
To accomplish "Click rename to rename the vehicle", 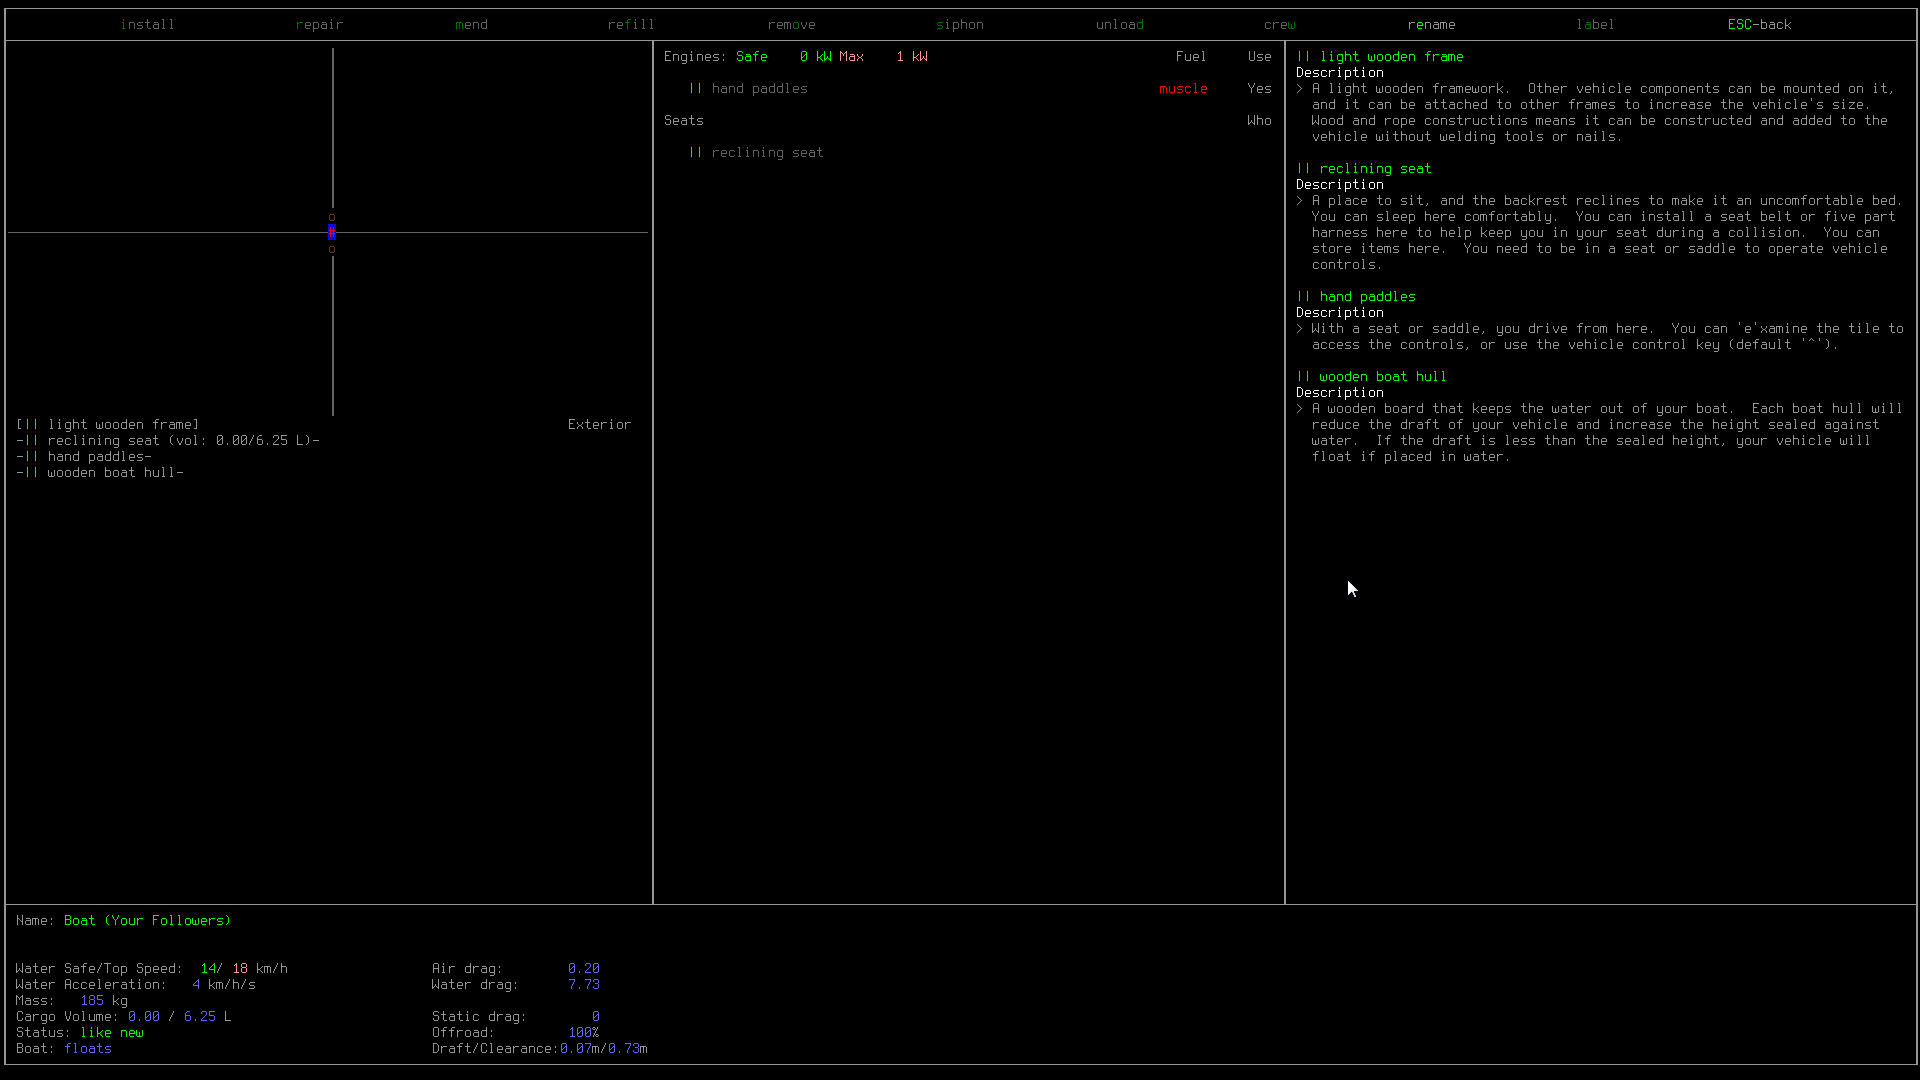I will click(1431, 24).
